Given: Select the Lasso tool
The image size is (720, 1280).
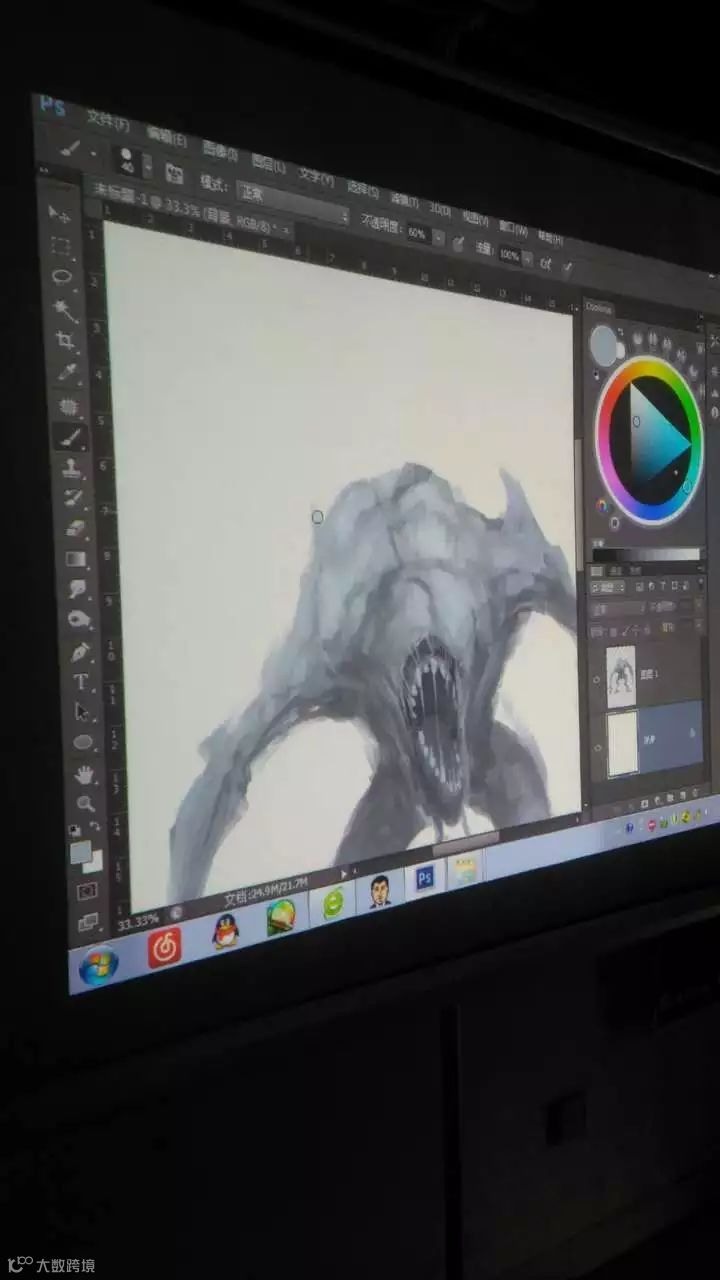Looking at the screenshot, I should [x=63, y=278].
